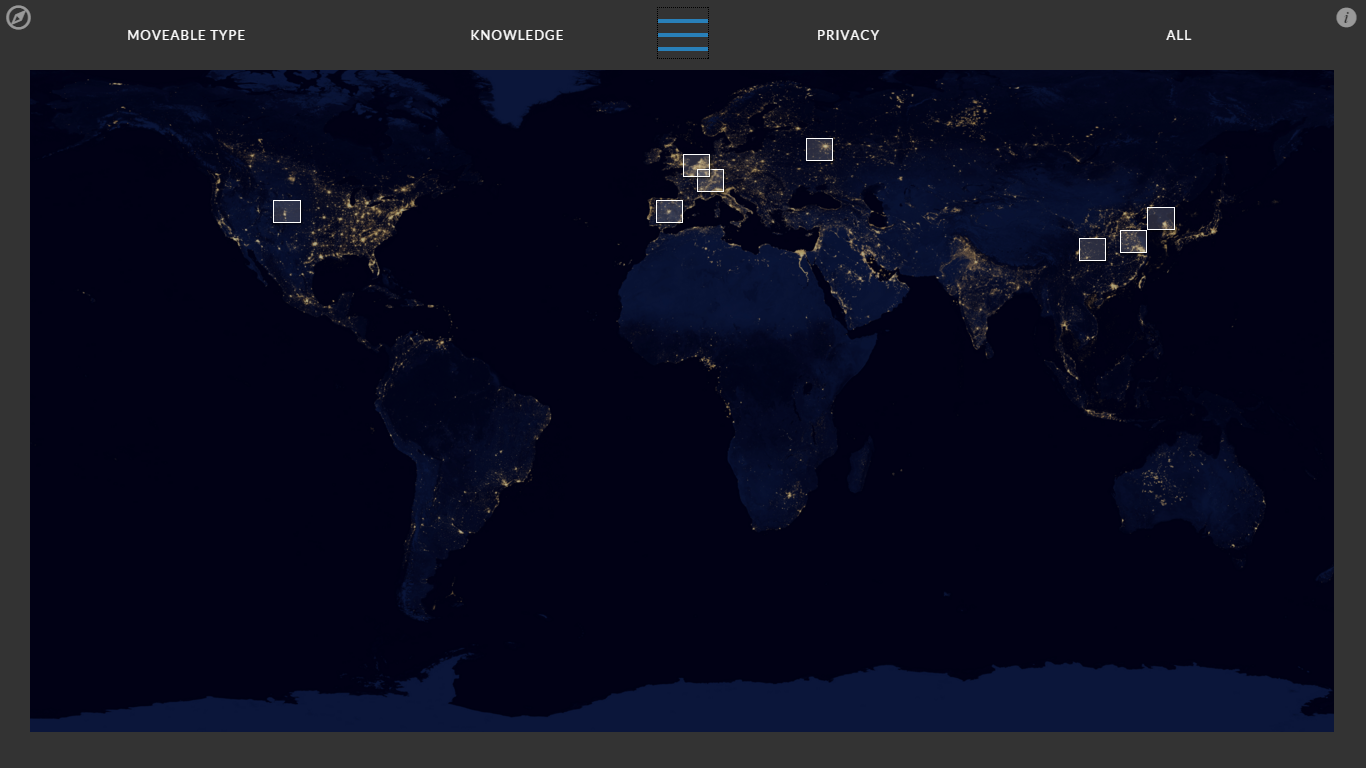Click the map marker box over Spain

pyautogui.click(x=669, y=211)
